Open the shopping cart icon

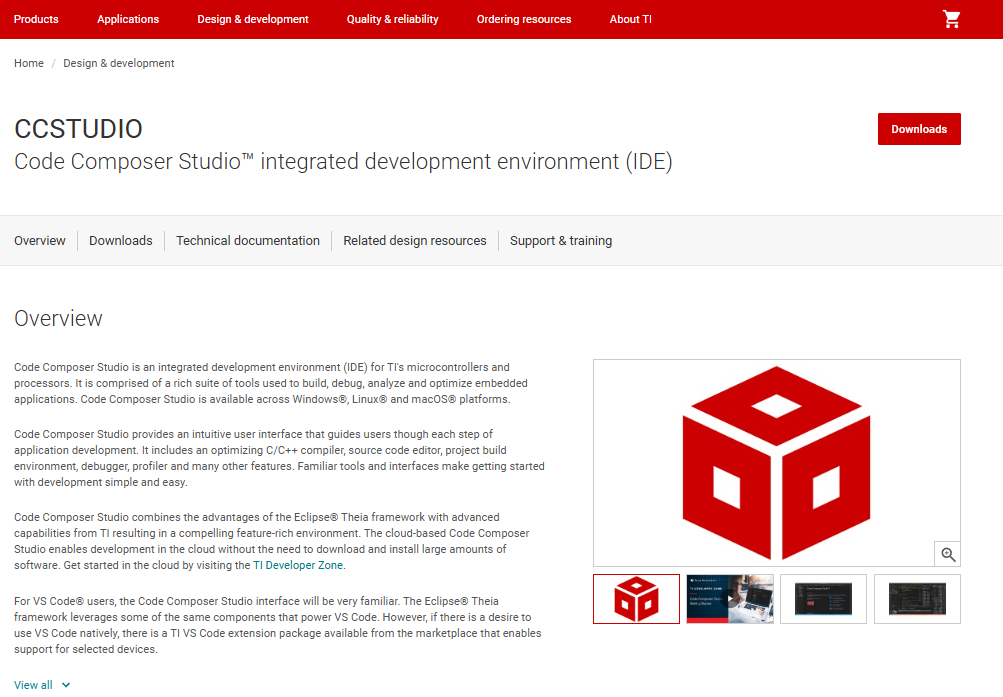click(x=951, y=19)
